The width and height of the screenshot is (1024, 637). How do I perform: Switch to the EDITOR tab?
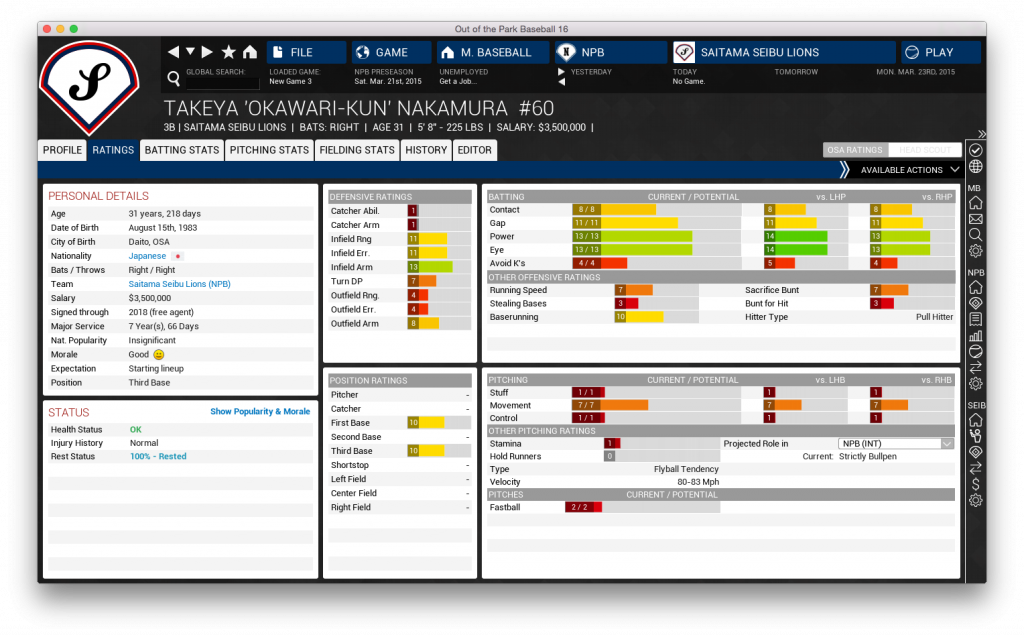pyautogui.click(x=474, y=150)
